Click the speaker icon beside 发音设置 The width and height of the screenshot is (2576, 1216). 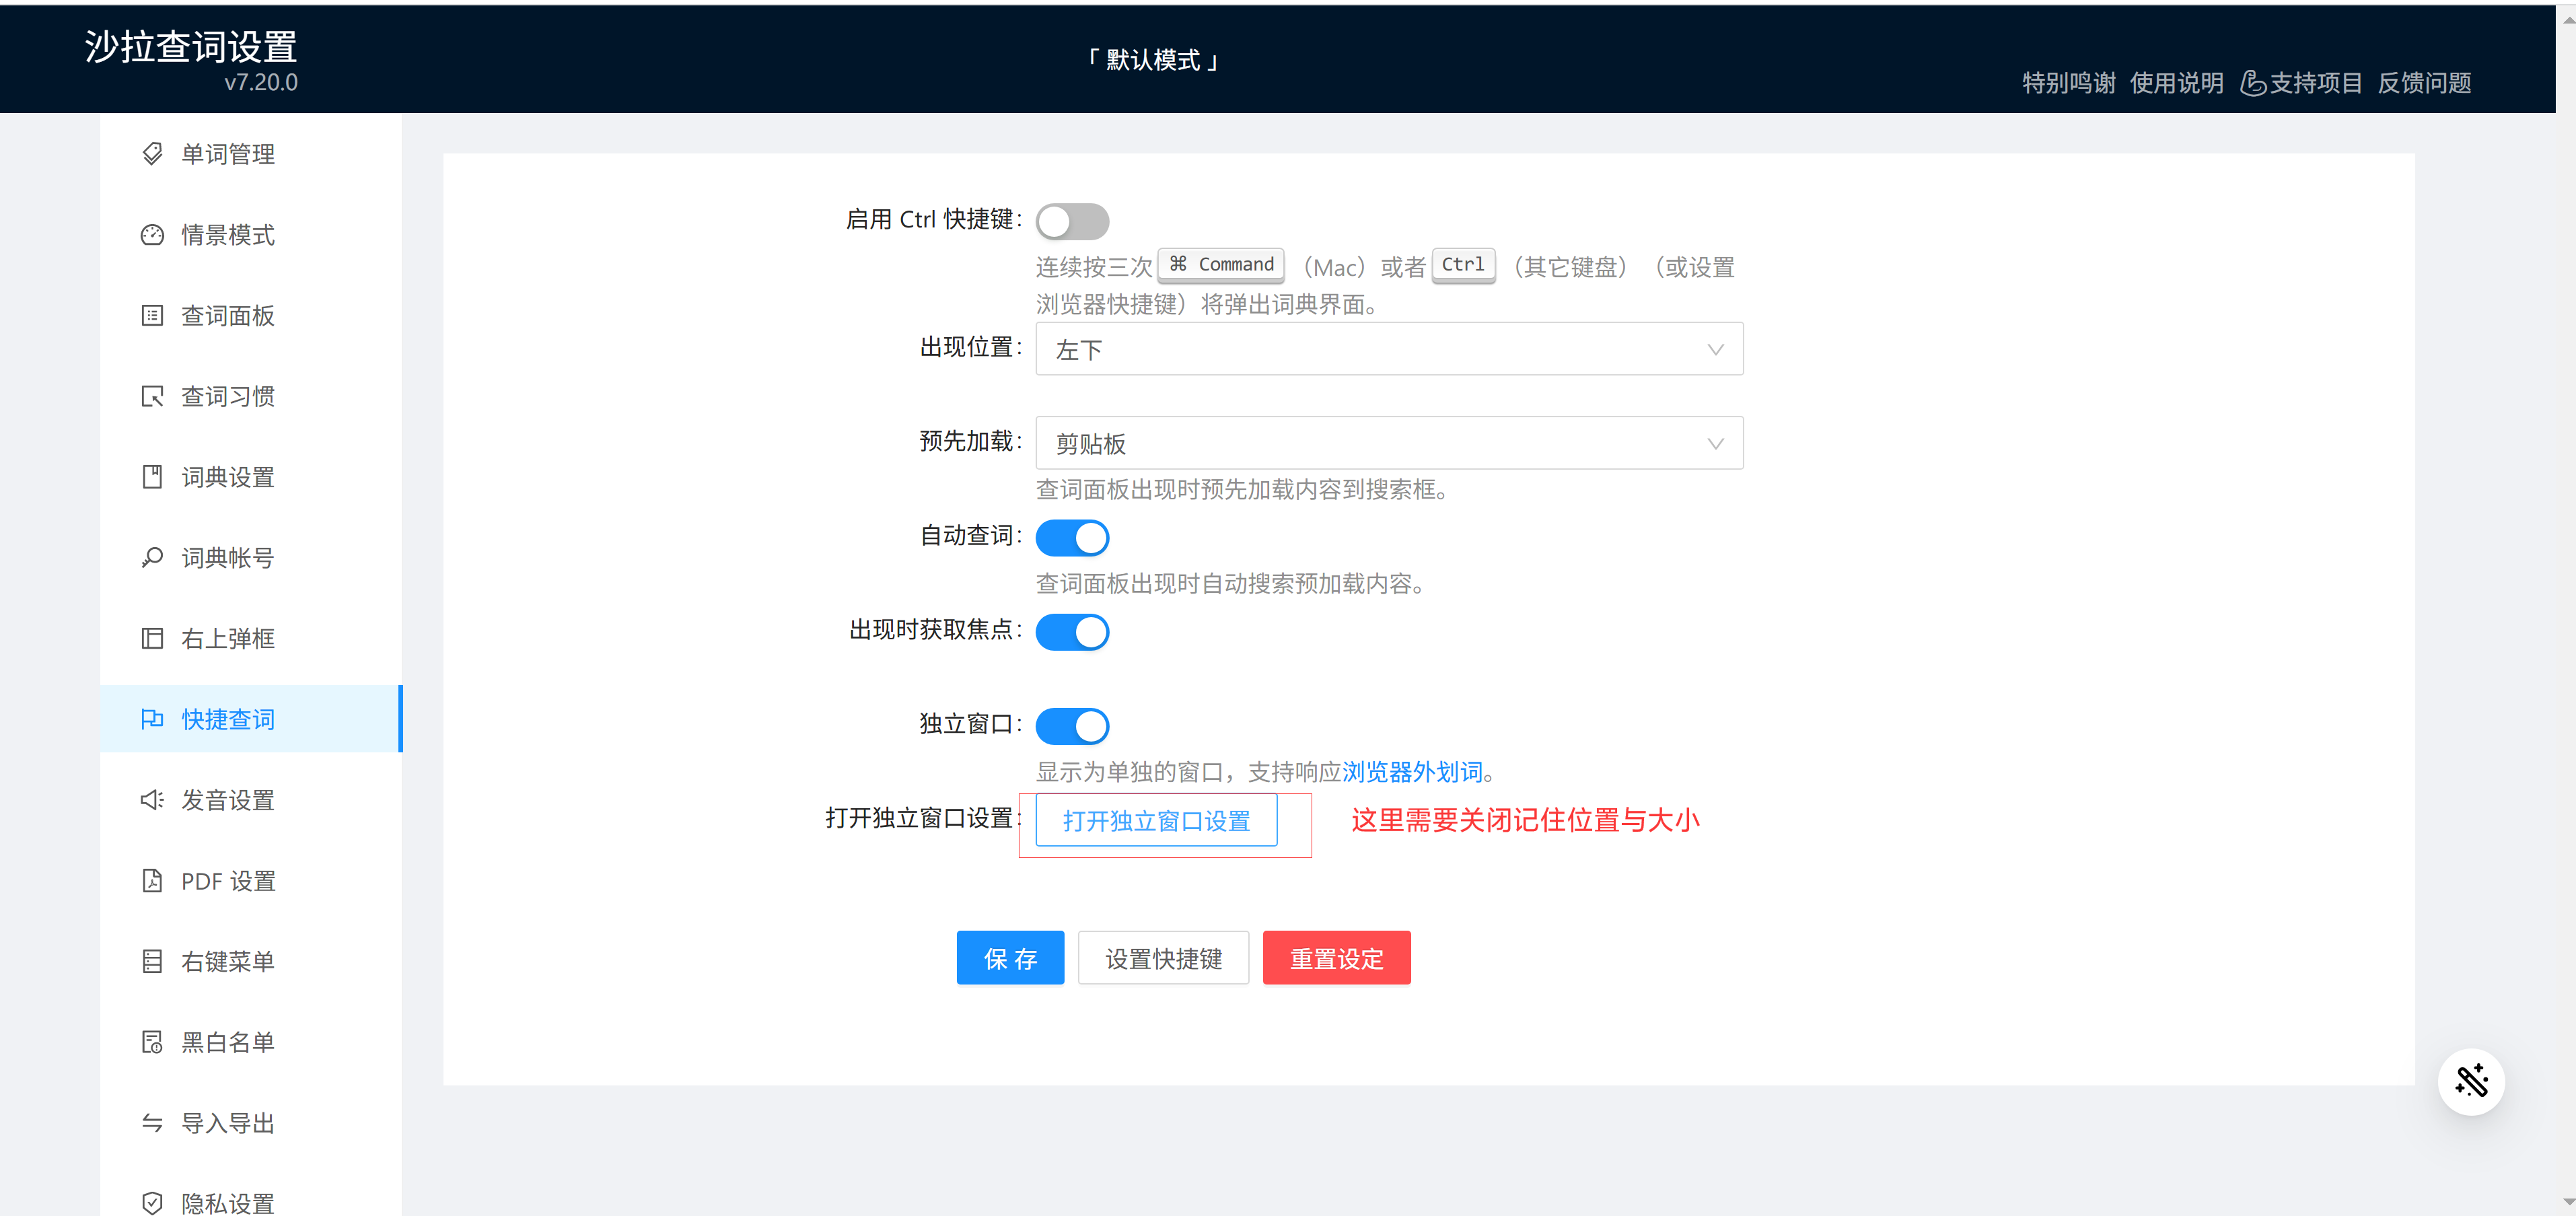[152, 800]
